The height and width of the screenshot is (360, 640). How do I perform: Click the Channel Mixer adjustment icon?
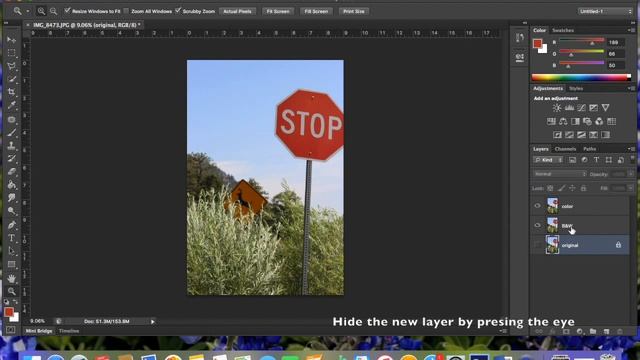point(599,121)
